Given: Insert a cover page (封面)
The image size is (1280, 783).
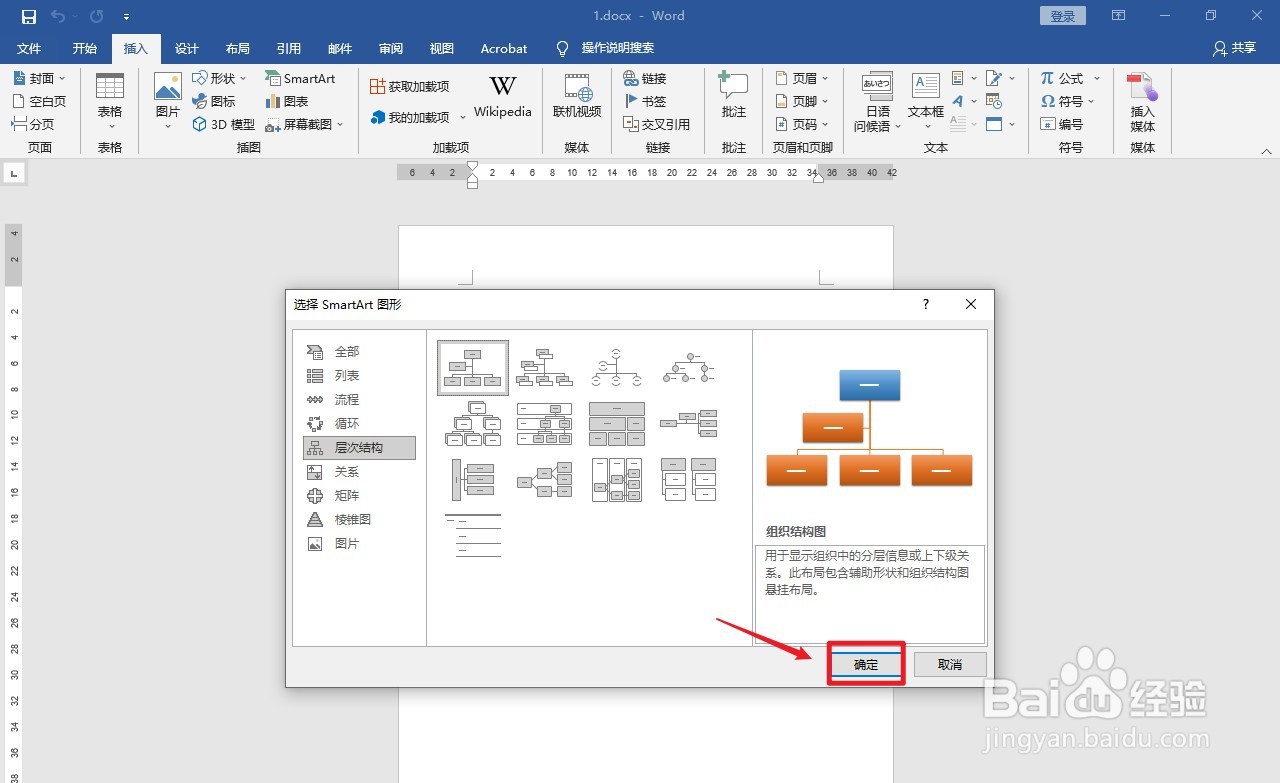Looking at the screenshot, I should pos(39,78).
